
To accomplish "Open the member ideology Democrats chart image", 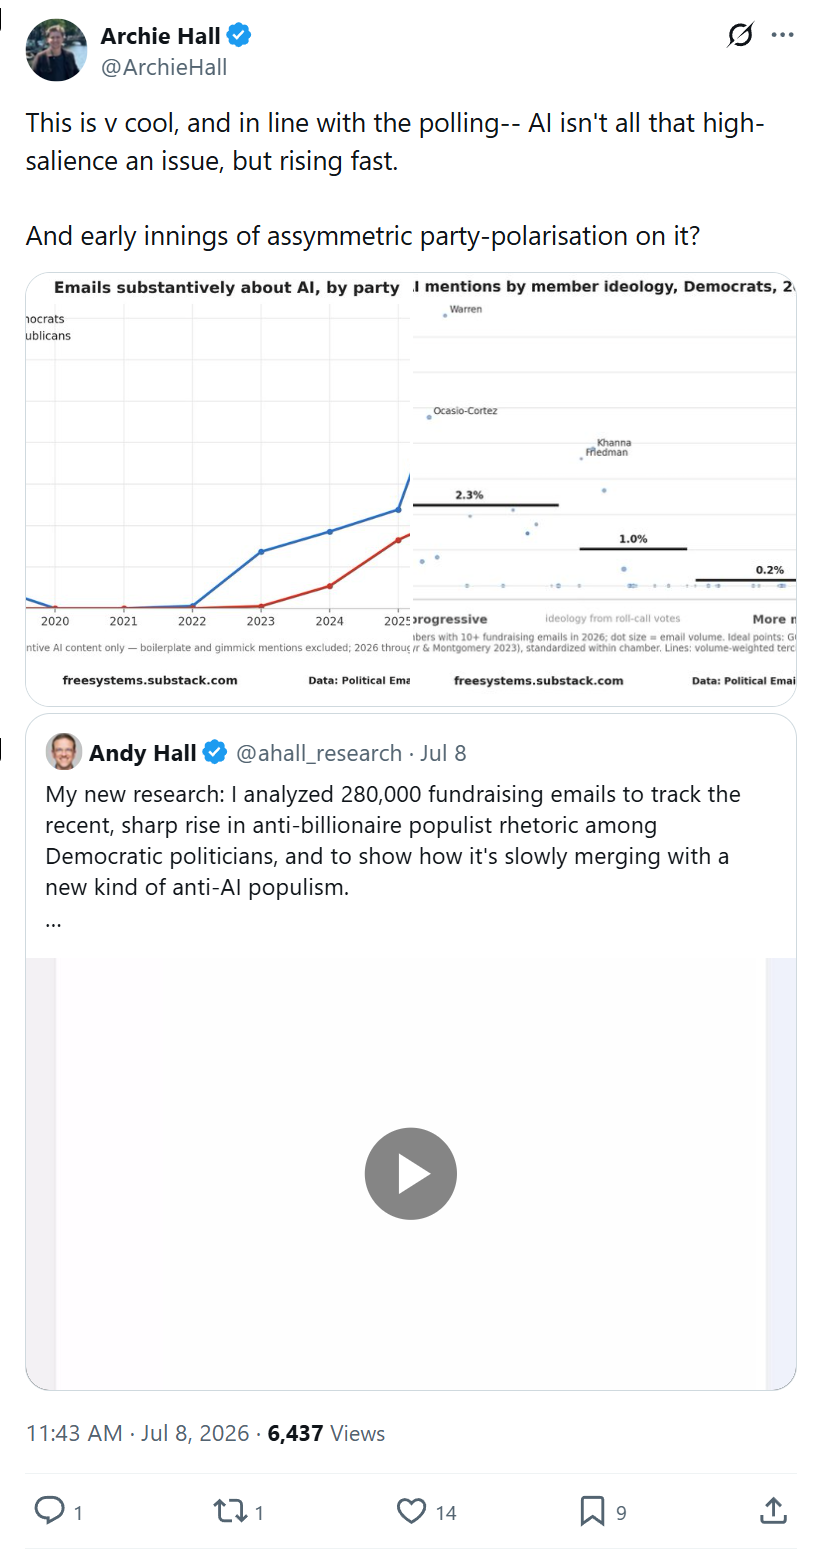I will pos(605,489).
